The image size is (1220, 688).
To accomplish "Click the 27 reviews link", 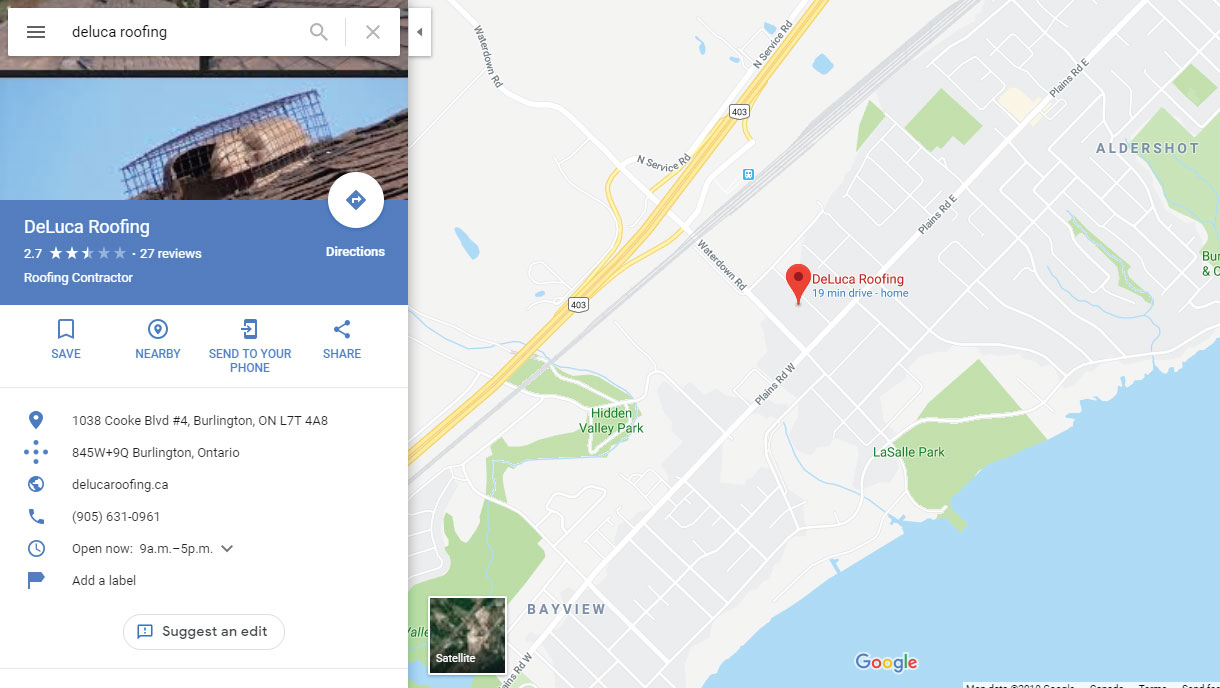I will (x=171, y=253).
